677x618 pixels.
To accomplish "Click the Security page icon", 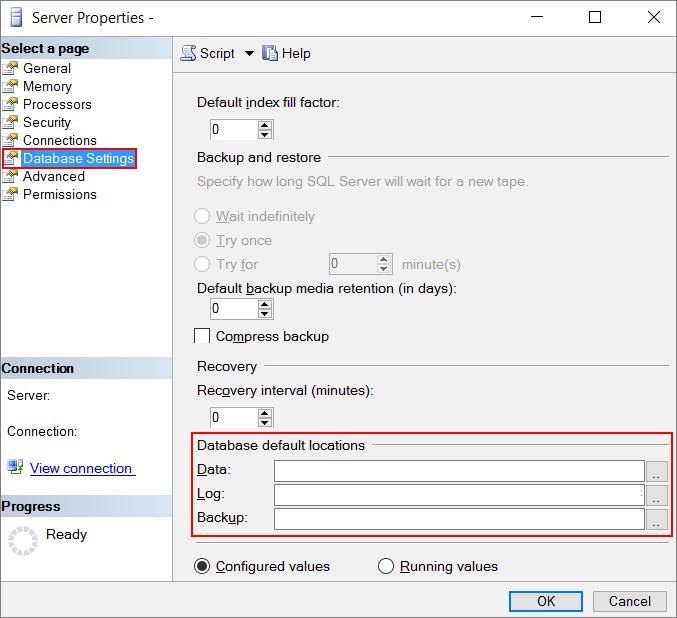I will [10, 123].
